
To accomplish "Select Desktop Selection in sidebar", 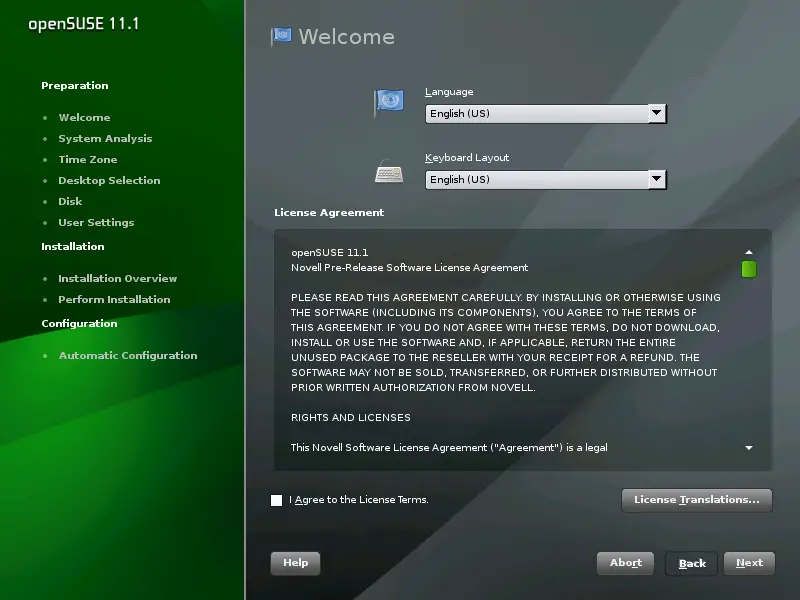I will click(x=109, y=181).
